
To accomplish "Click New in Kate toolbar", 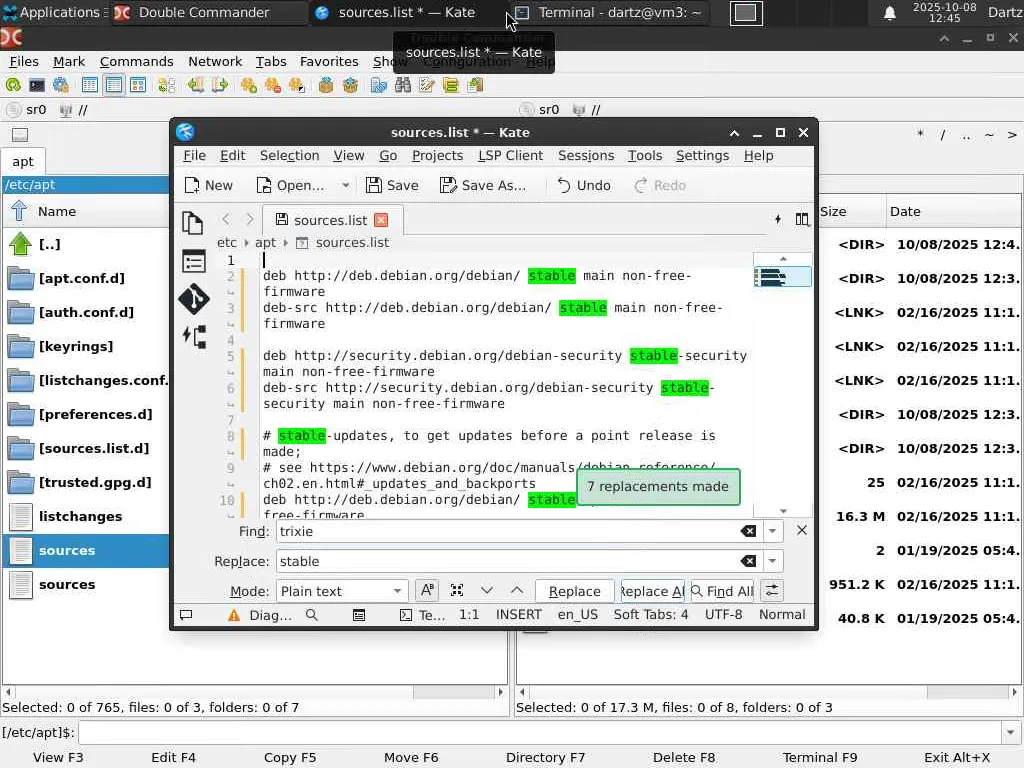I will (x=209, y=185).
